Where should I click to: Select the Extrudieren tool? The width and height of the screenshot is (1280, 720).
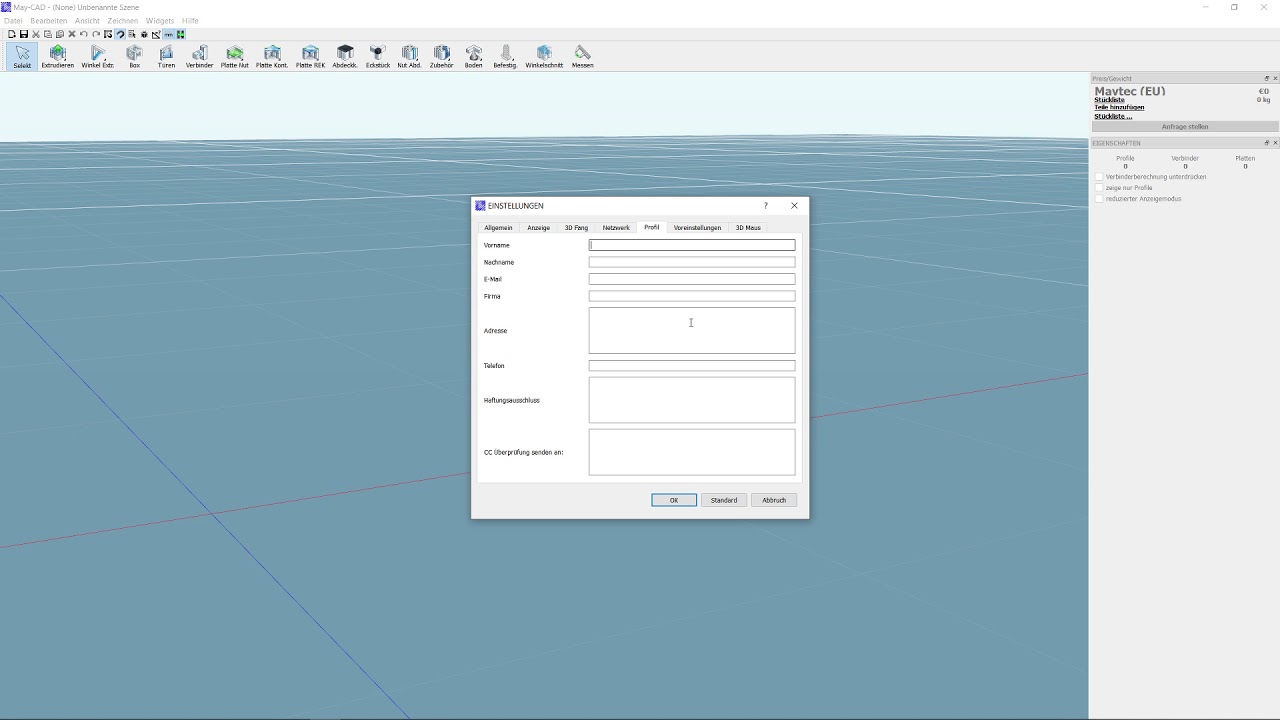pos(57,57)
